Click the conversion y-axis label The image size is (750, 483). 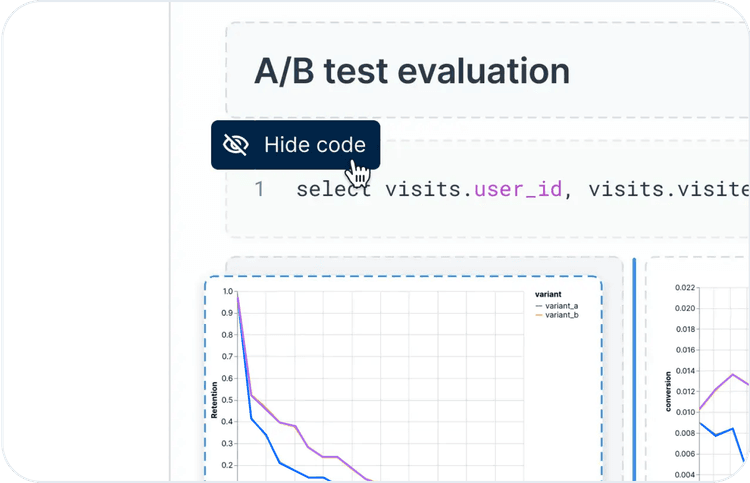[x=668, y=390]
